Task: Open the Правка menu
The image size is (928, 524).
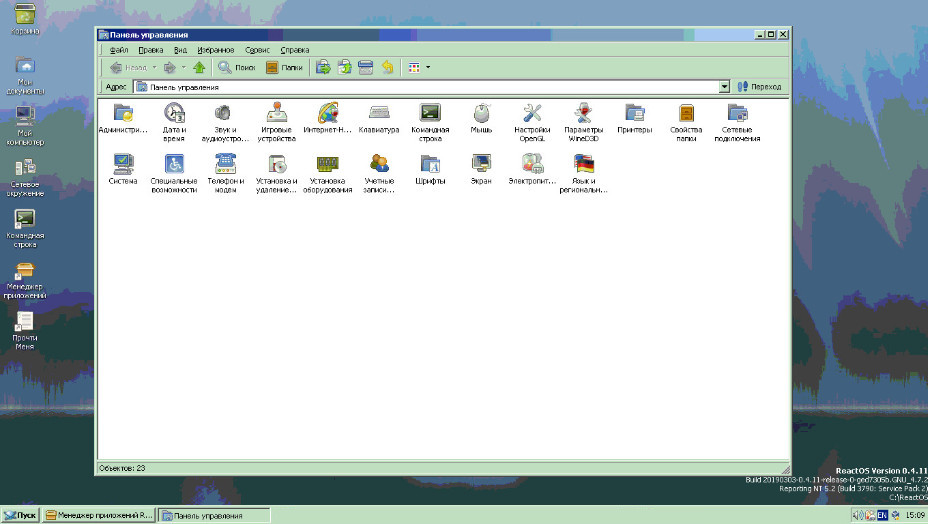Action: click(151, 50)
